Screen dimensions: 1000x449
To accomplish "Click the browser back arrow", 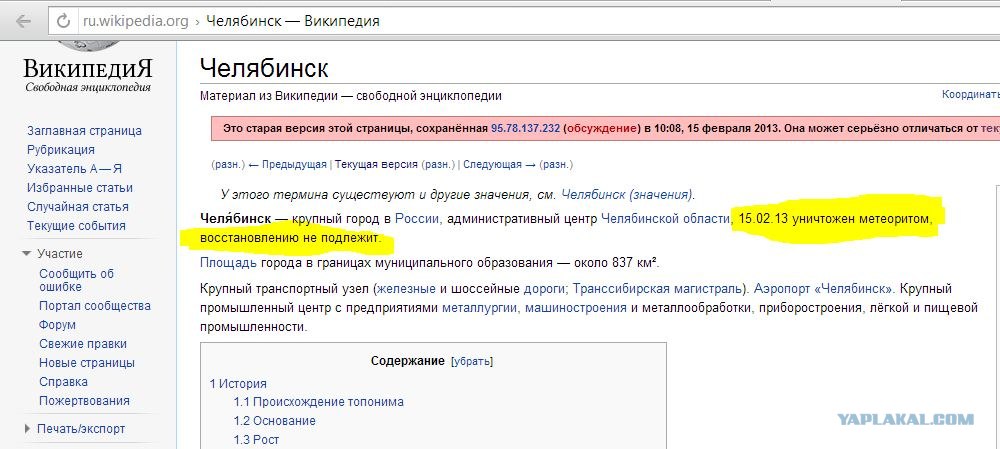I will 24,21.
